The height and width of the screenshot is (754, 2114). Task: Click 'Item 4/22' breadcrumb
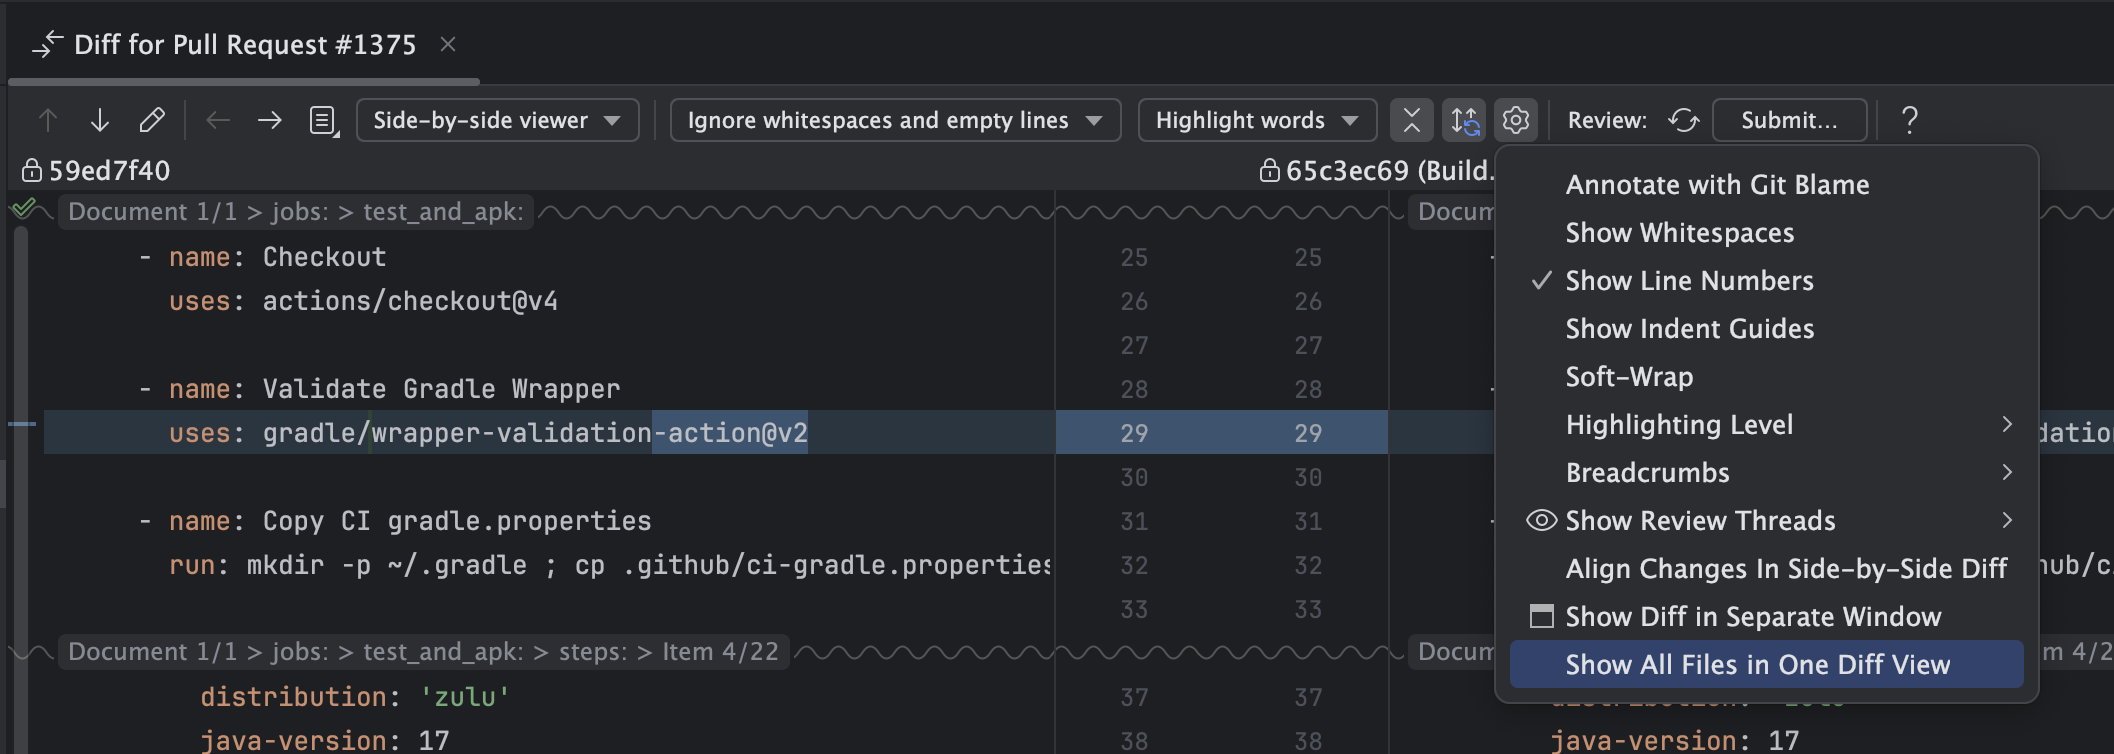(x=720, y=652)
